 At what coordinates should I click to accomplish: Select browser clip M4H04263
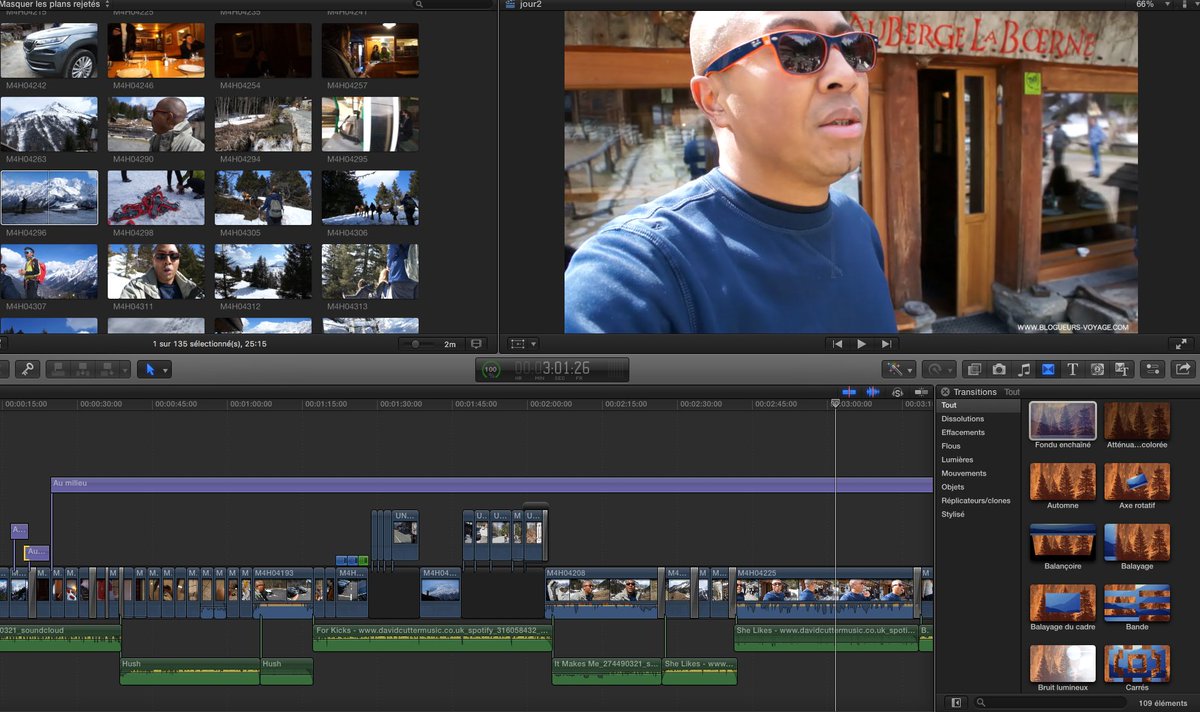coord(49,124)
